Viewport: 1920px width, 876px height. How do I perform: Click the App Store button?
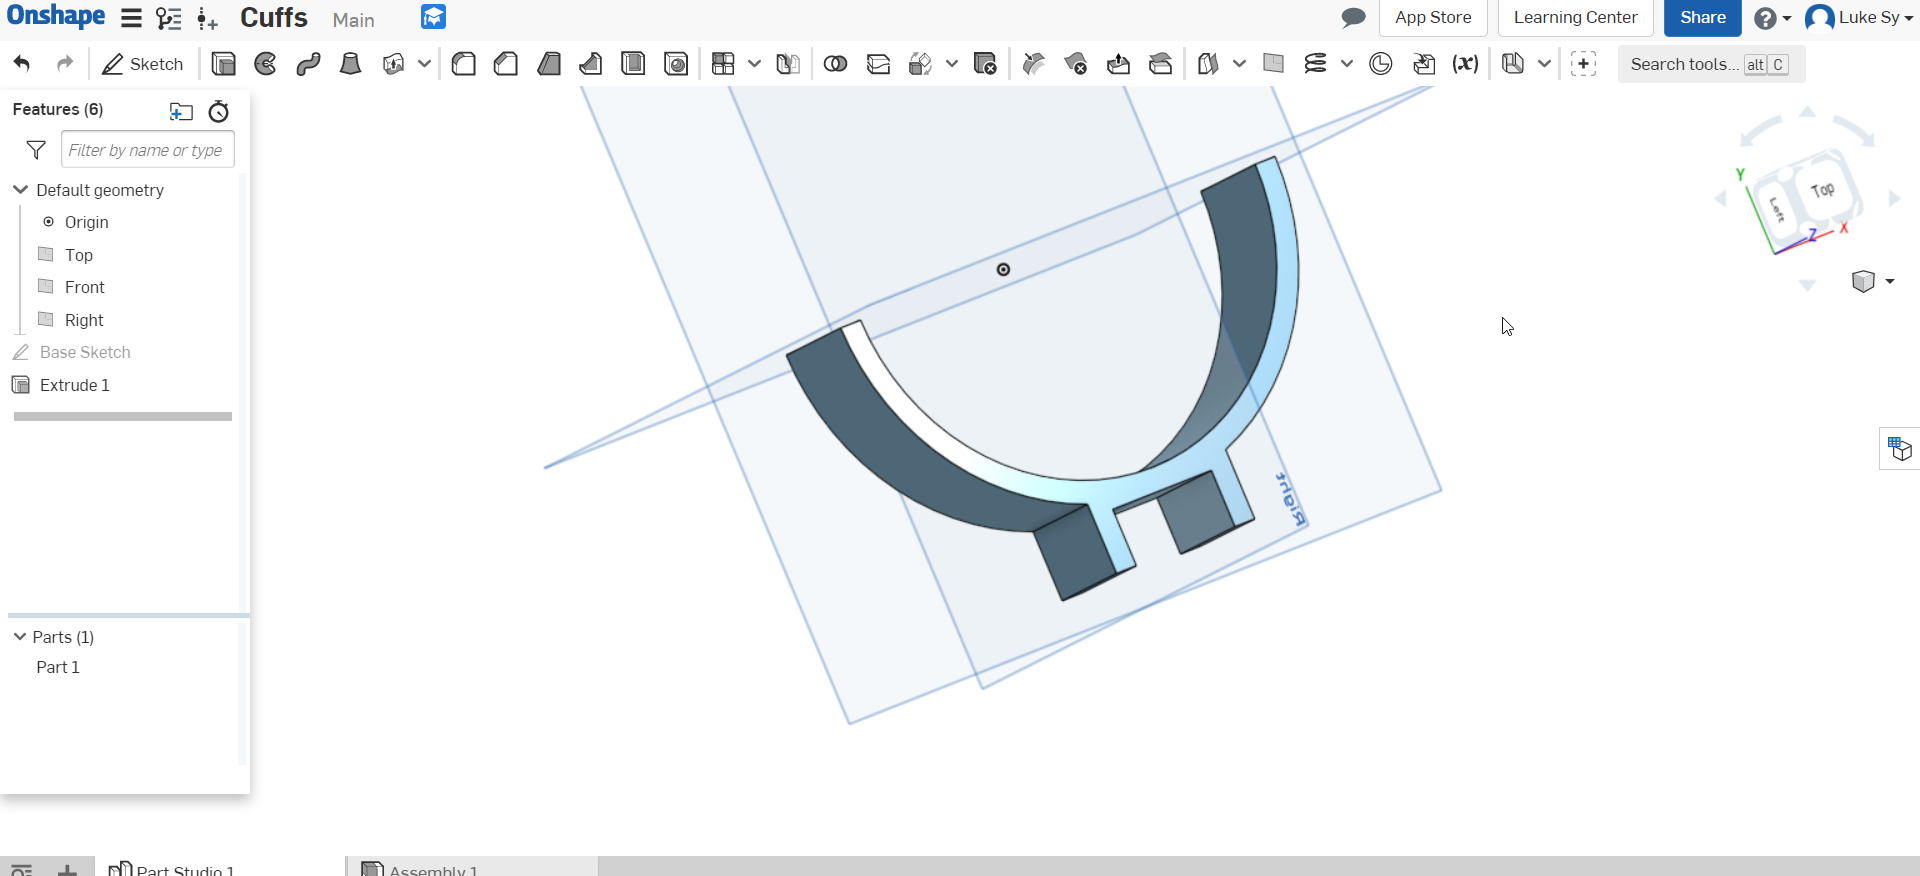pos(1433,18)
